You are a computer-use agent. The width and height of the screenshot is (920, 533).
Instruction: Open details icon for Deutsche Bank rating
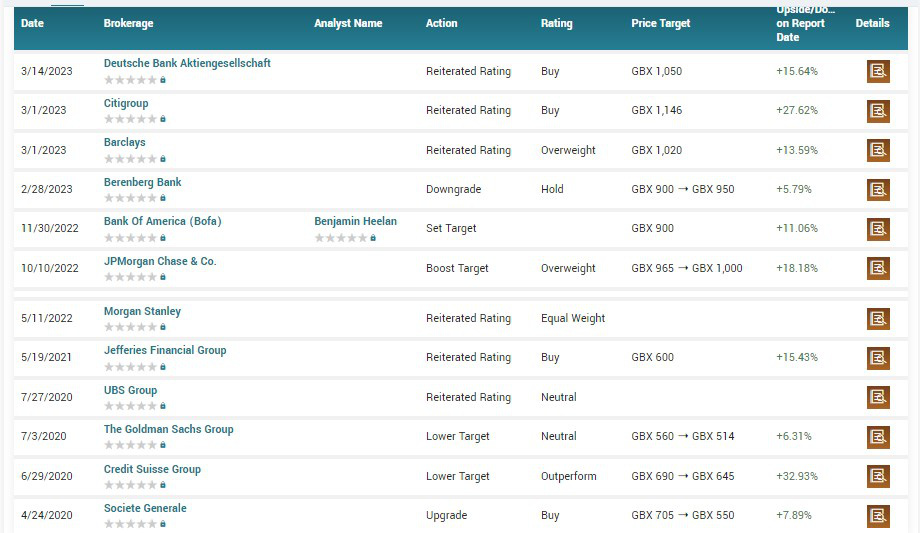[877, 72]
